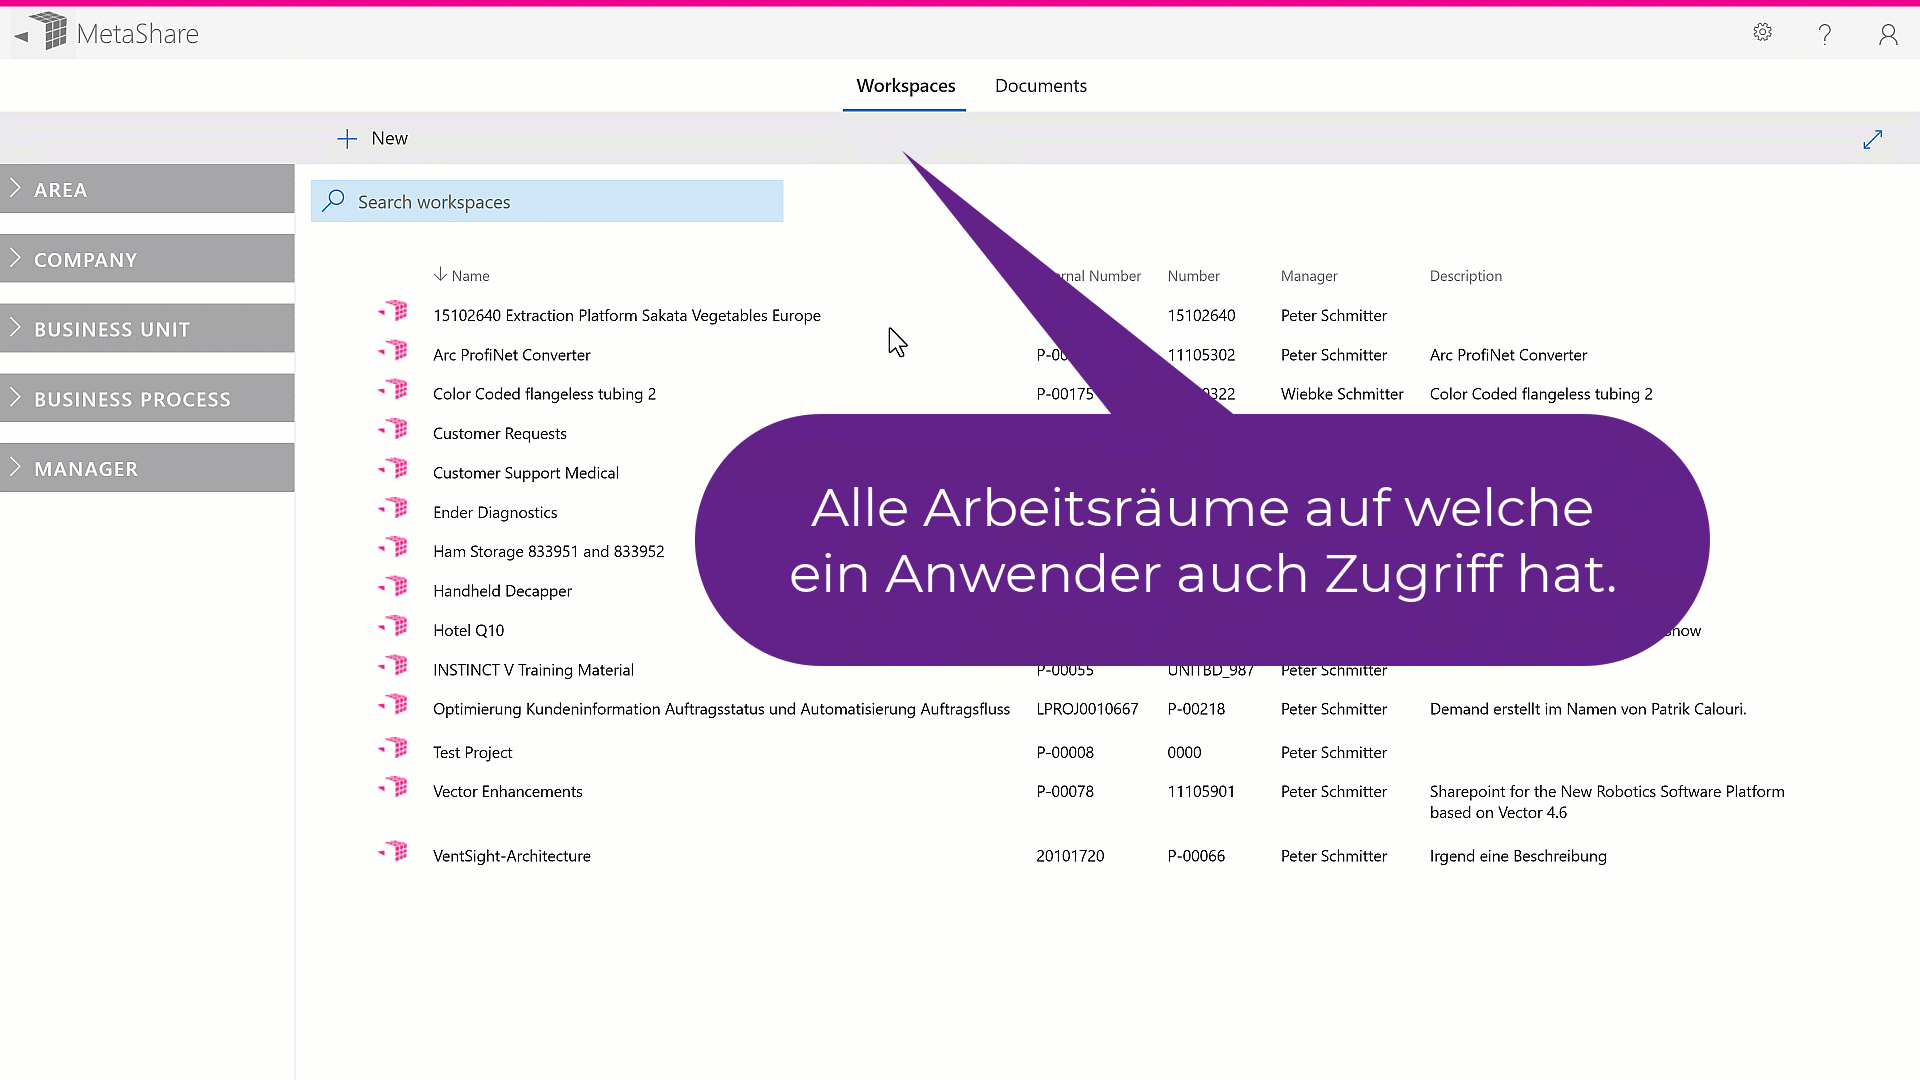1920x1080 pixels.
Task: Click workspace icon beside Arc ProfiNet Converter
Action: [395, 351]
